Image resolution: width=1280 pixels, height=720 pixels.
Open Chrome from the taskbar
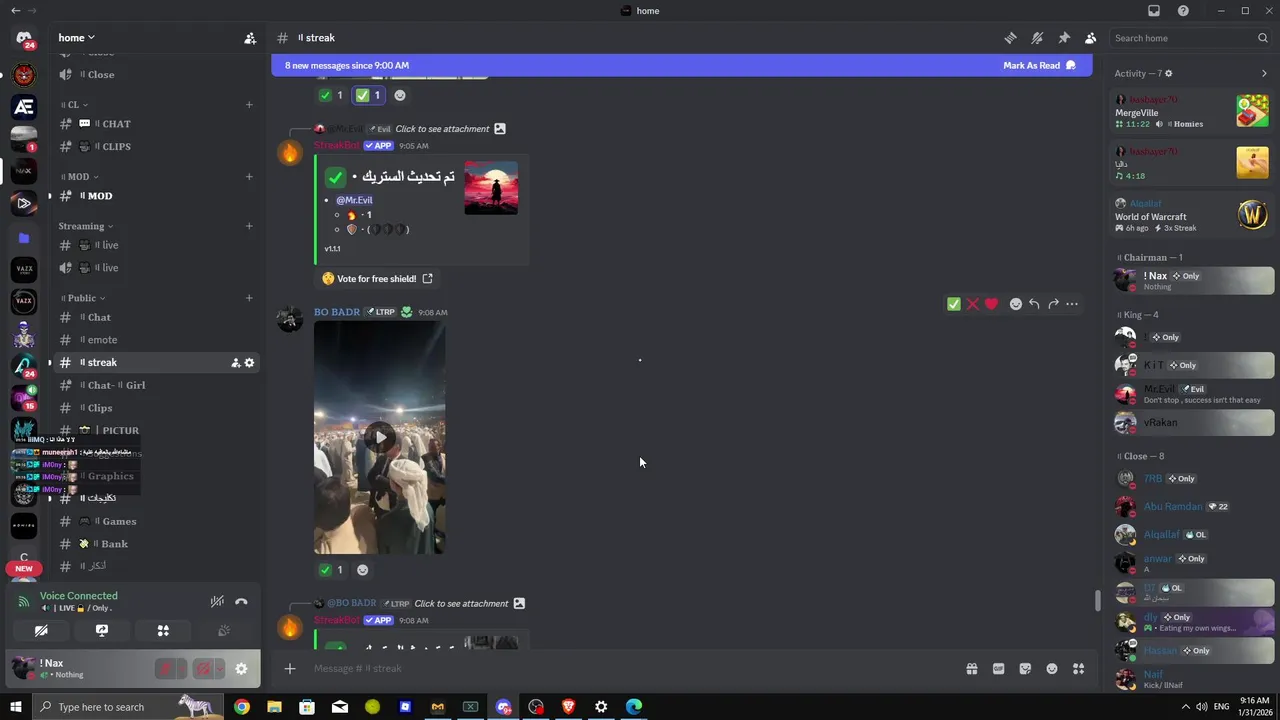[241, 707]
